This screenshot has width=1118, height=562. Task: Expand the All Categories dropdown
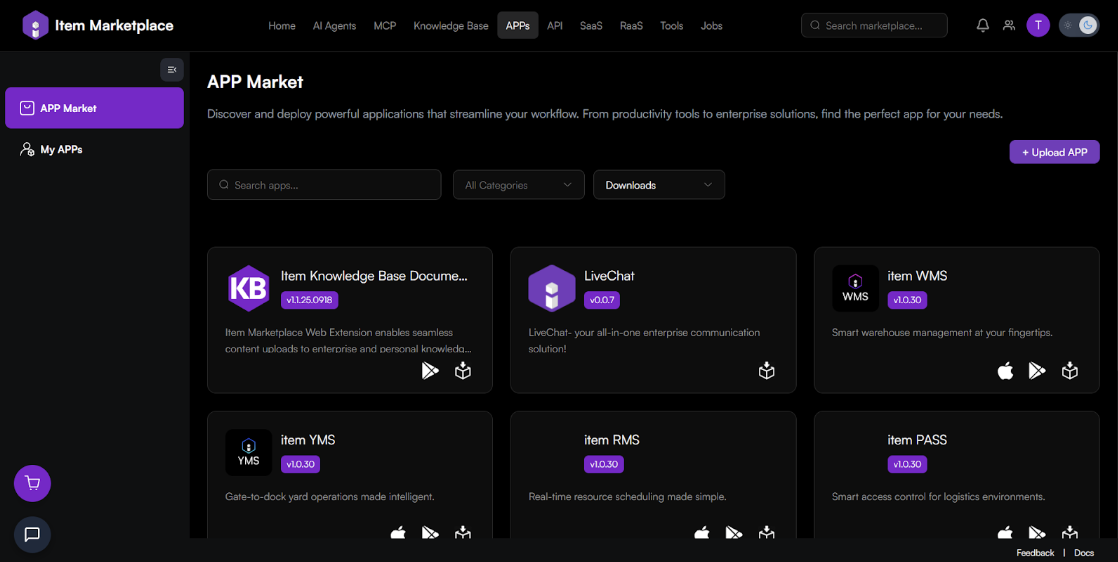coord(518,185)
